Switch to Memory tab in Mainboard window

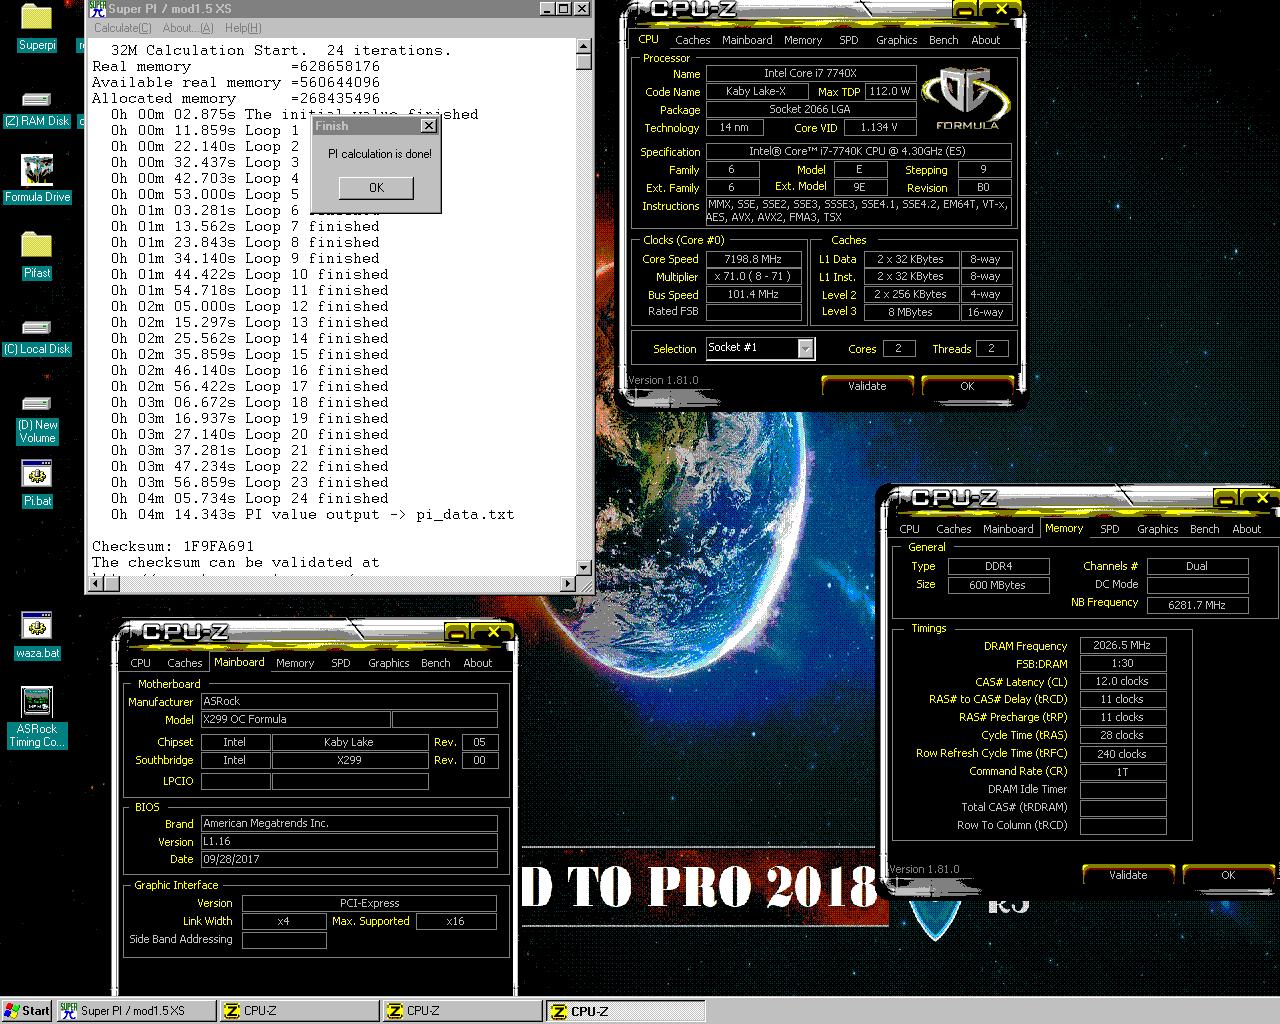[295, 663]
